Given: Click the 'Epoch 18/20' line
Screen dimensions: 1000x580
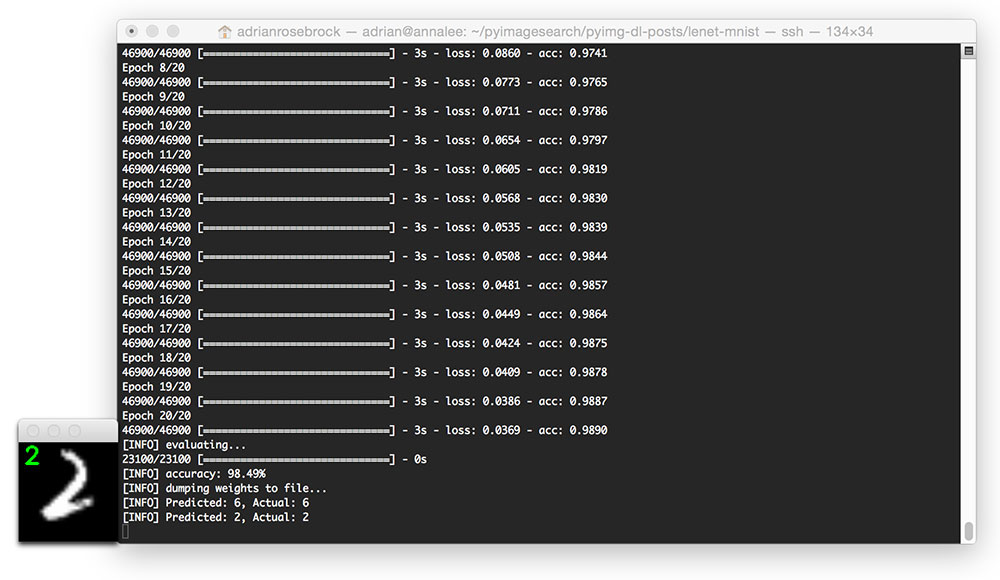Looking at the screenshot, I should (156, 358).
